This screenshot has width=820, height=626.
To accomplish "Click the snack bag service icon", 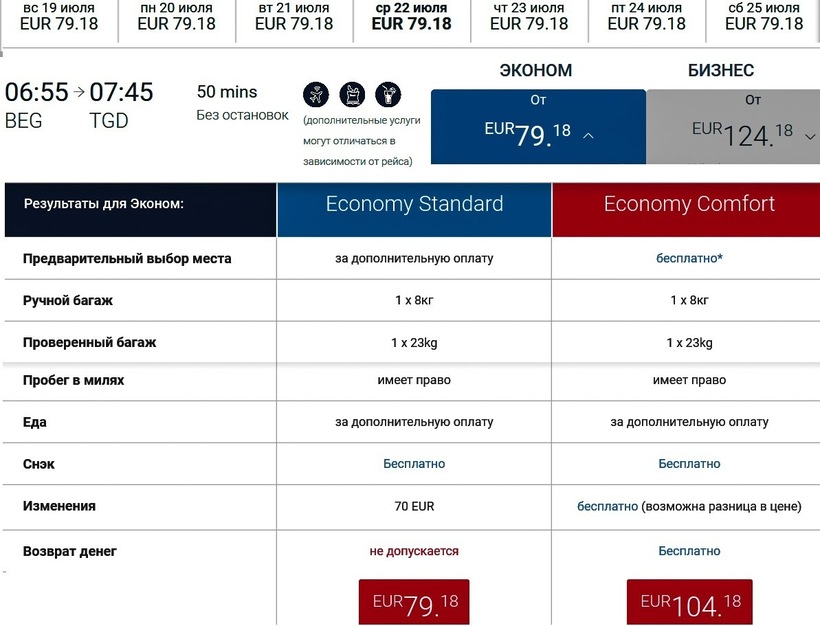I will tap(351, 95).
